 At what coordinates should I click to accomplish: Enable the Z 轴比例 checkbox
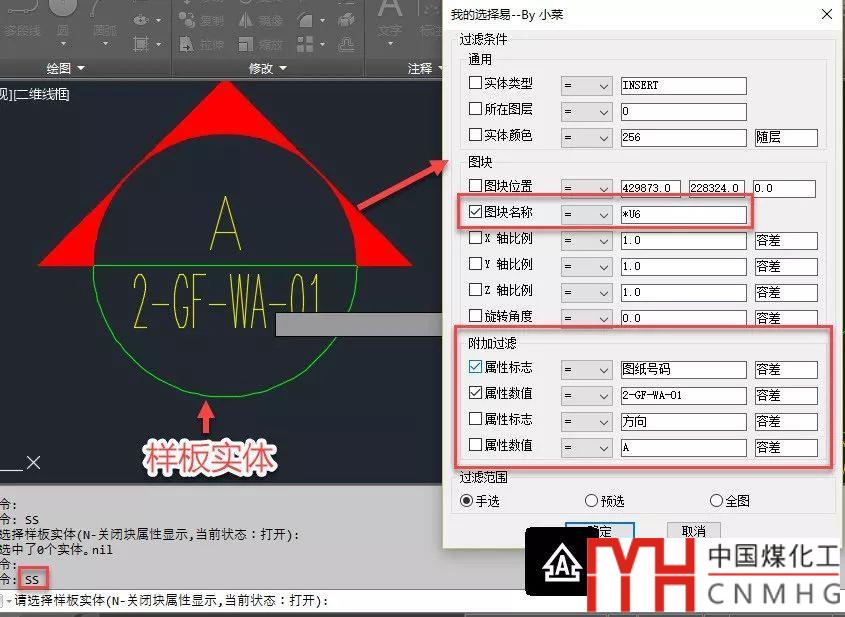(x=475, y=289)
